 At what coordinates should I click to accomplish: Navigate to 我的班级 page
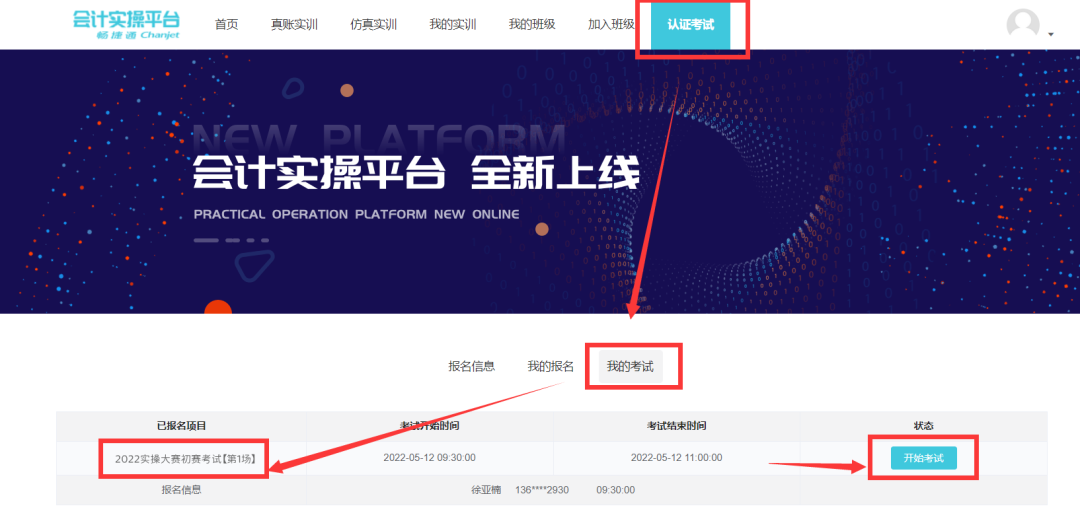(x=531, y=24)
